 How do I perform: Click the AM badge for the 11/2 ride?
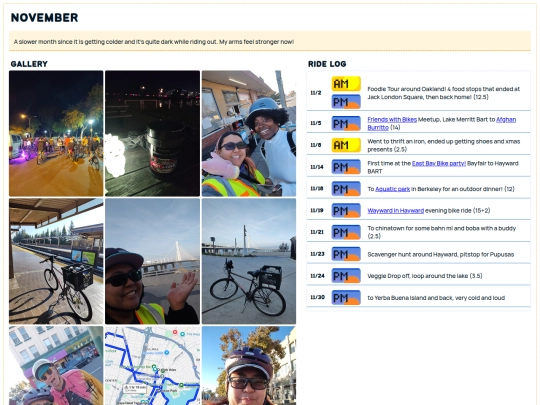point(346,84)
